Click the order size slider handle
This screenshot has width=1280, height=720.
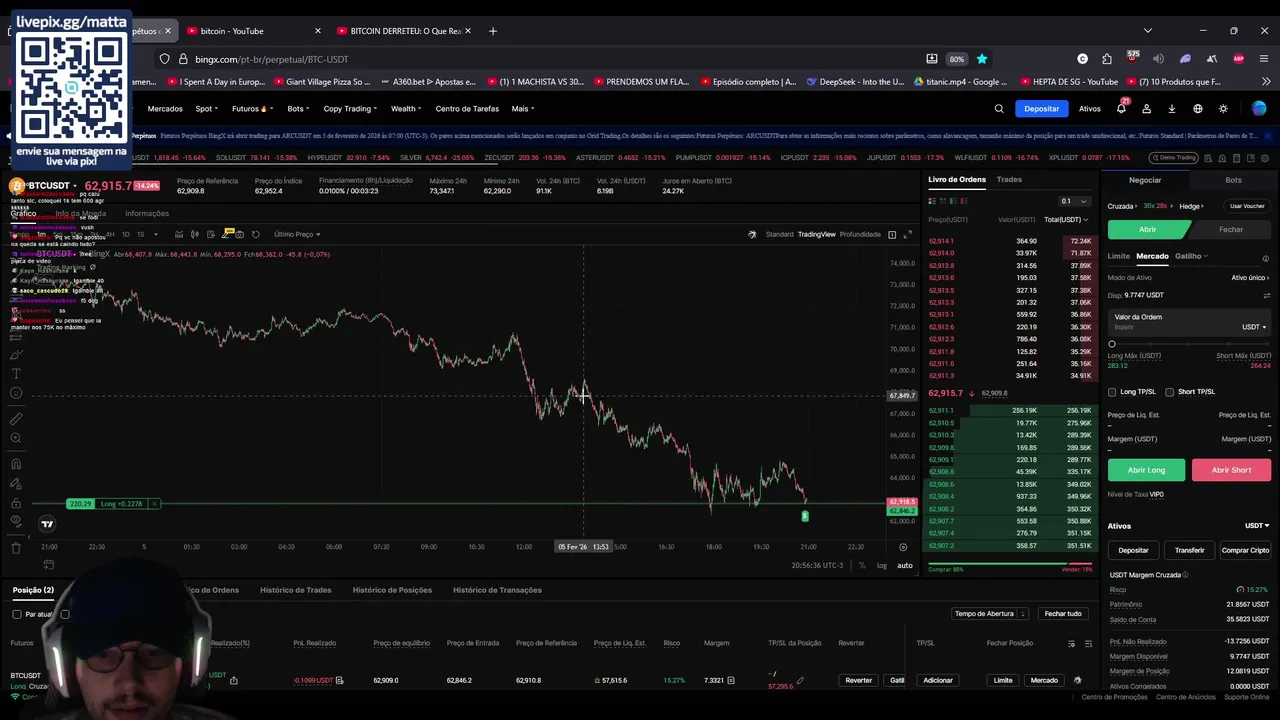click(1112, 344)
